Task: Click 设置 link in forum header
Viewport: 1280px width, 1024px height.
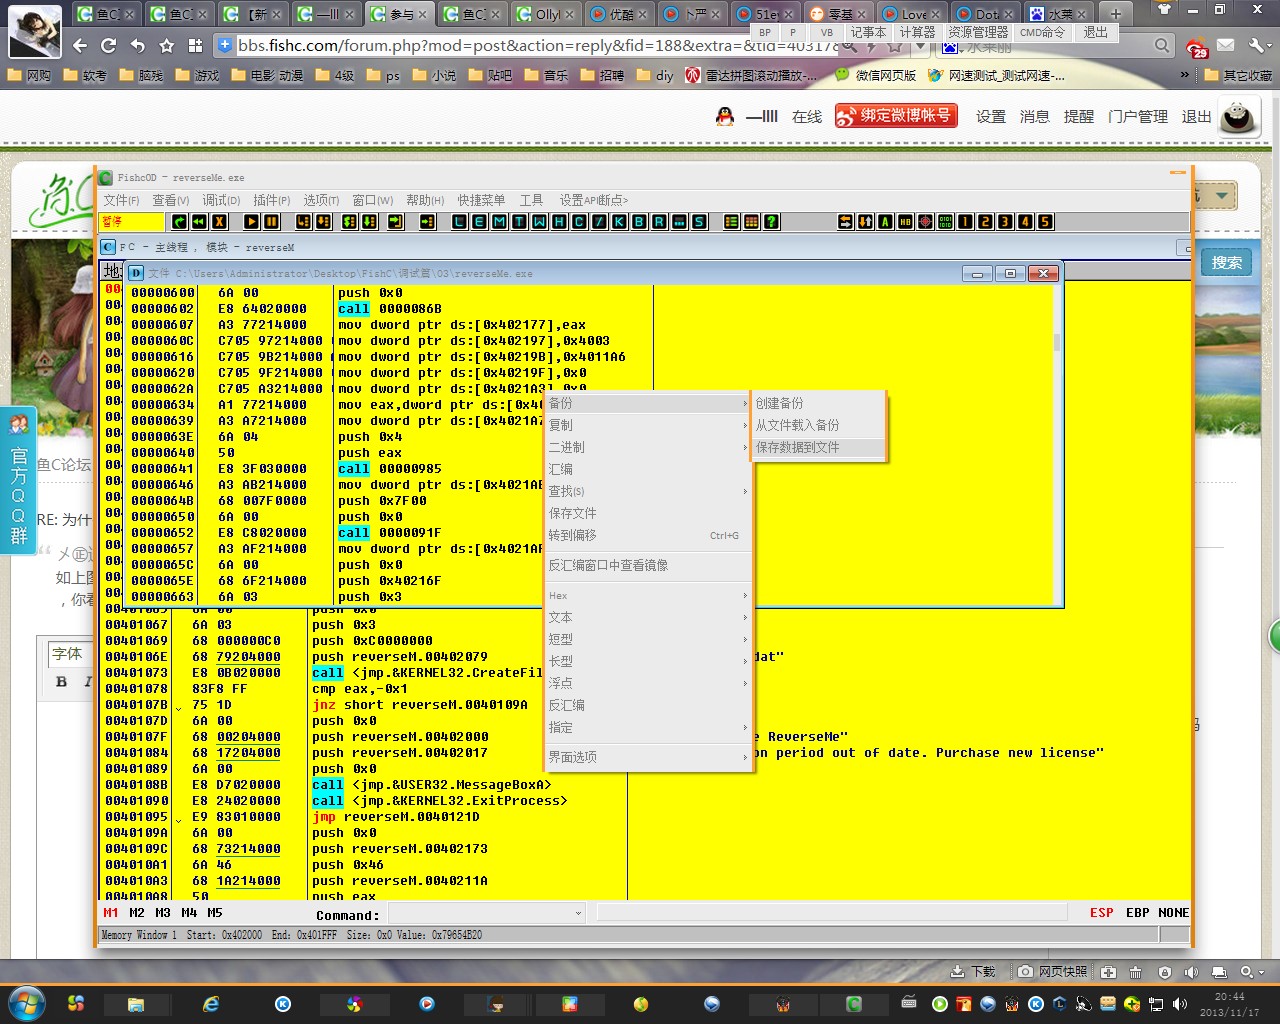Action: point(991,117)
